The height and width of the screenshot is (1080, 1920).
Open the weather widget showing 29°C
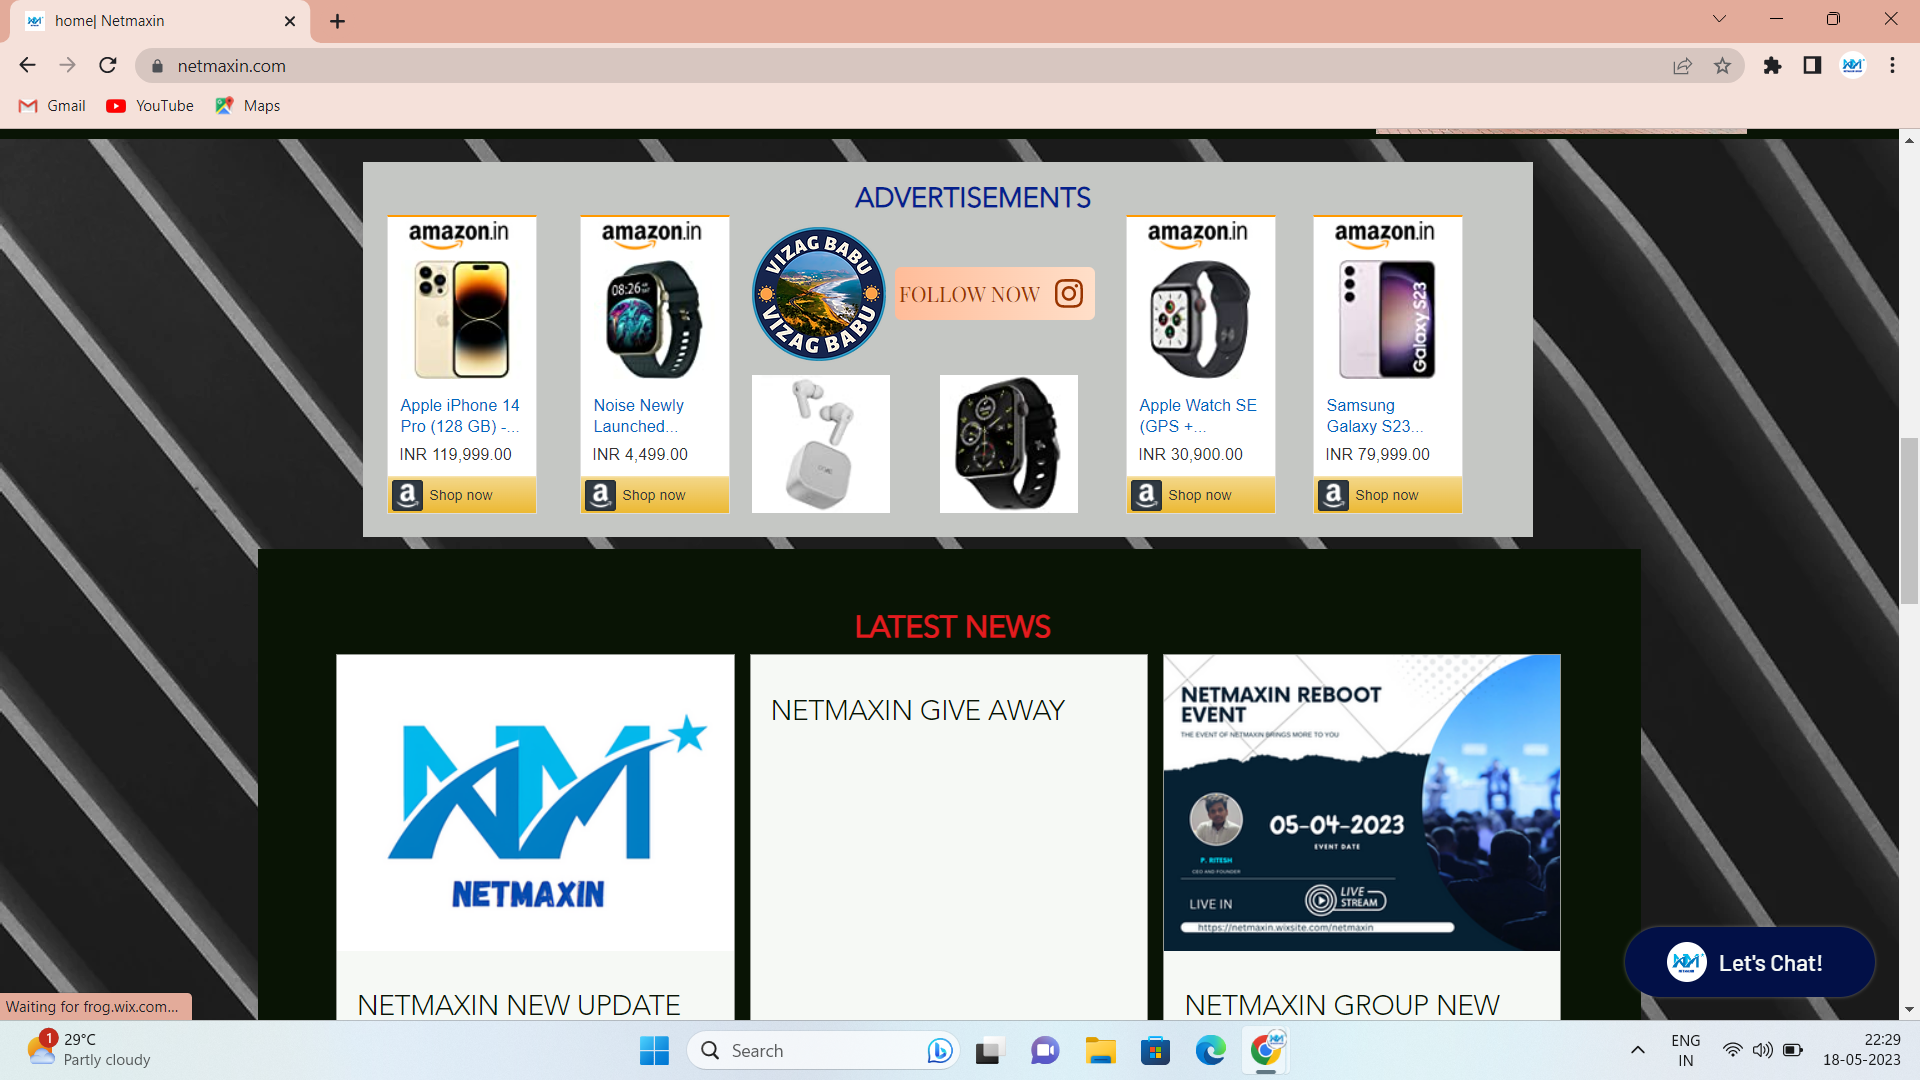click(90, 1050)
